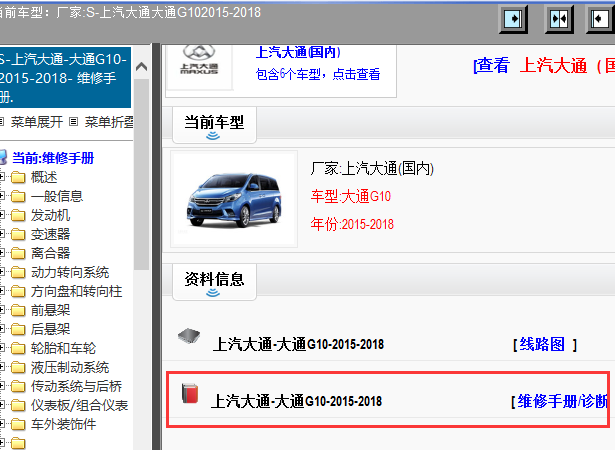Screen dimensions: 615x450
Task: Click the 车外装饰件 folder icon
Action: pos(18,424)
